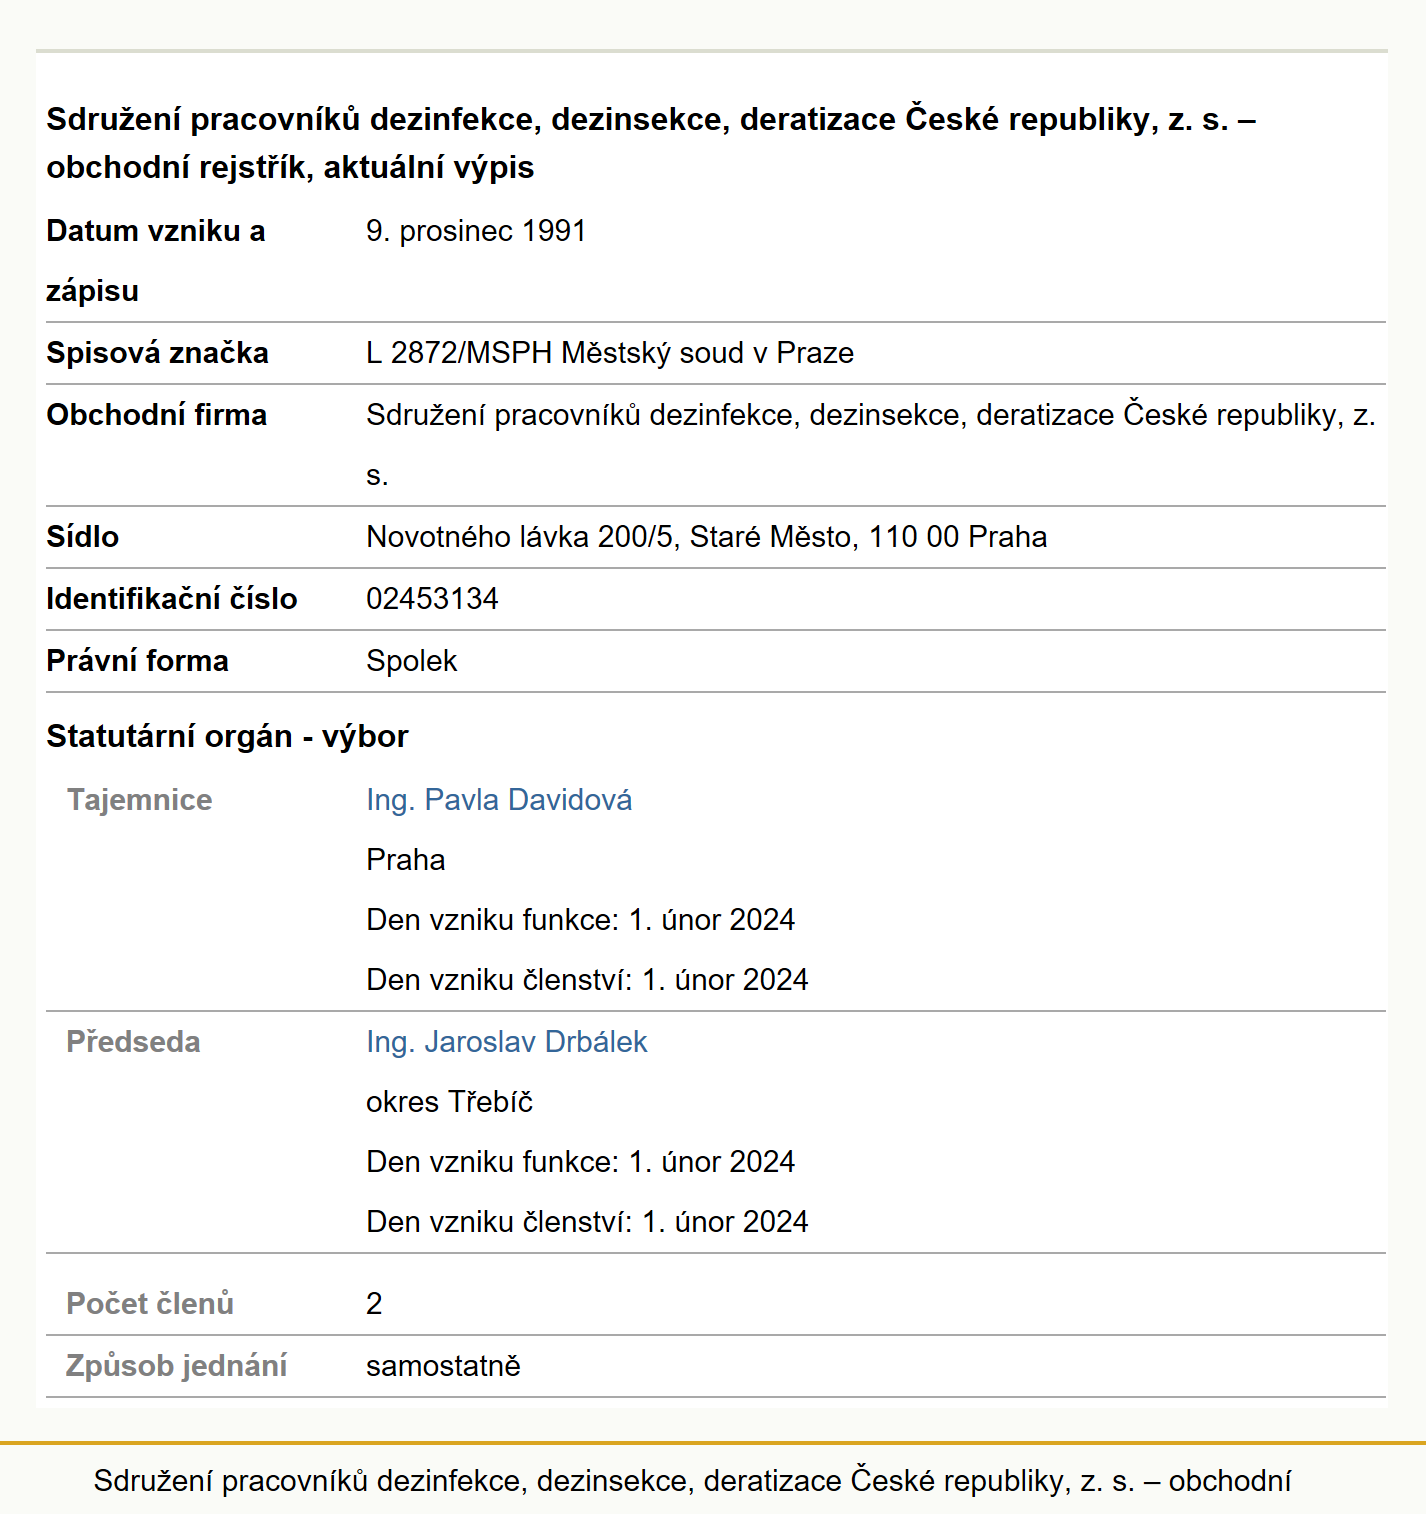
Task: Click the Právní forma value Spolek
Action: coord(412,661)
